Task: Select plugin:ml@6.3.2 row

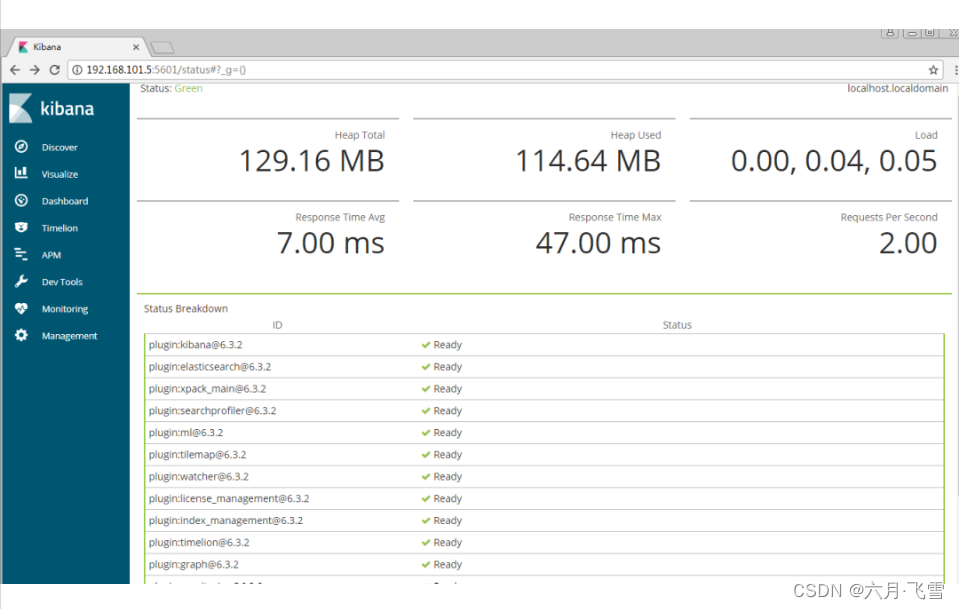Action: tap(544, 433)
